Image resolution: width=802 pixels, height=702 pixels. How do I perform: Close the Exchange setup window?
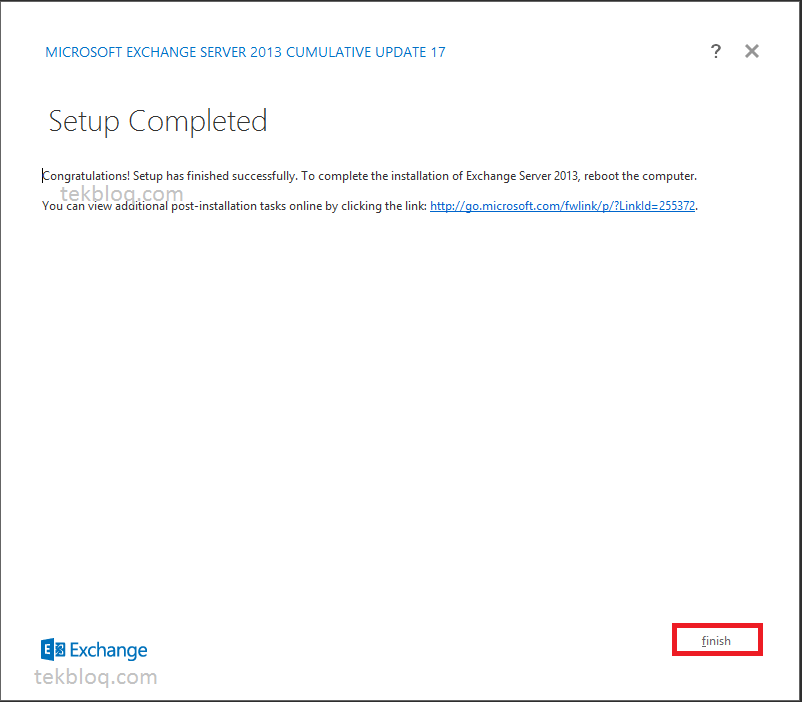[752, 51]
